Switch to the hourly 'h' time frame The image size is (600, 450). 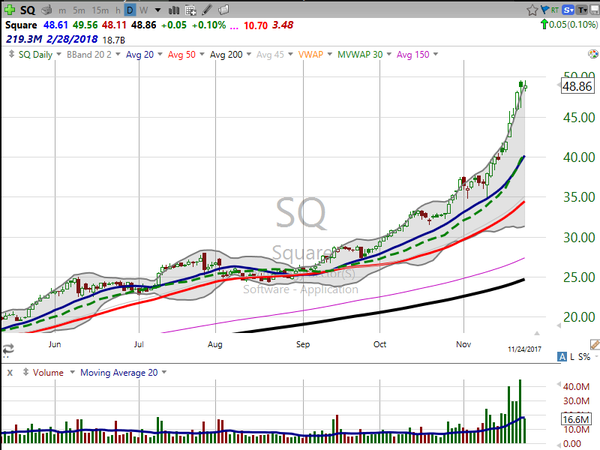[118, 10]
